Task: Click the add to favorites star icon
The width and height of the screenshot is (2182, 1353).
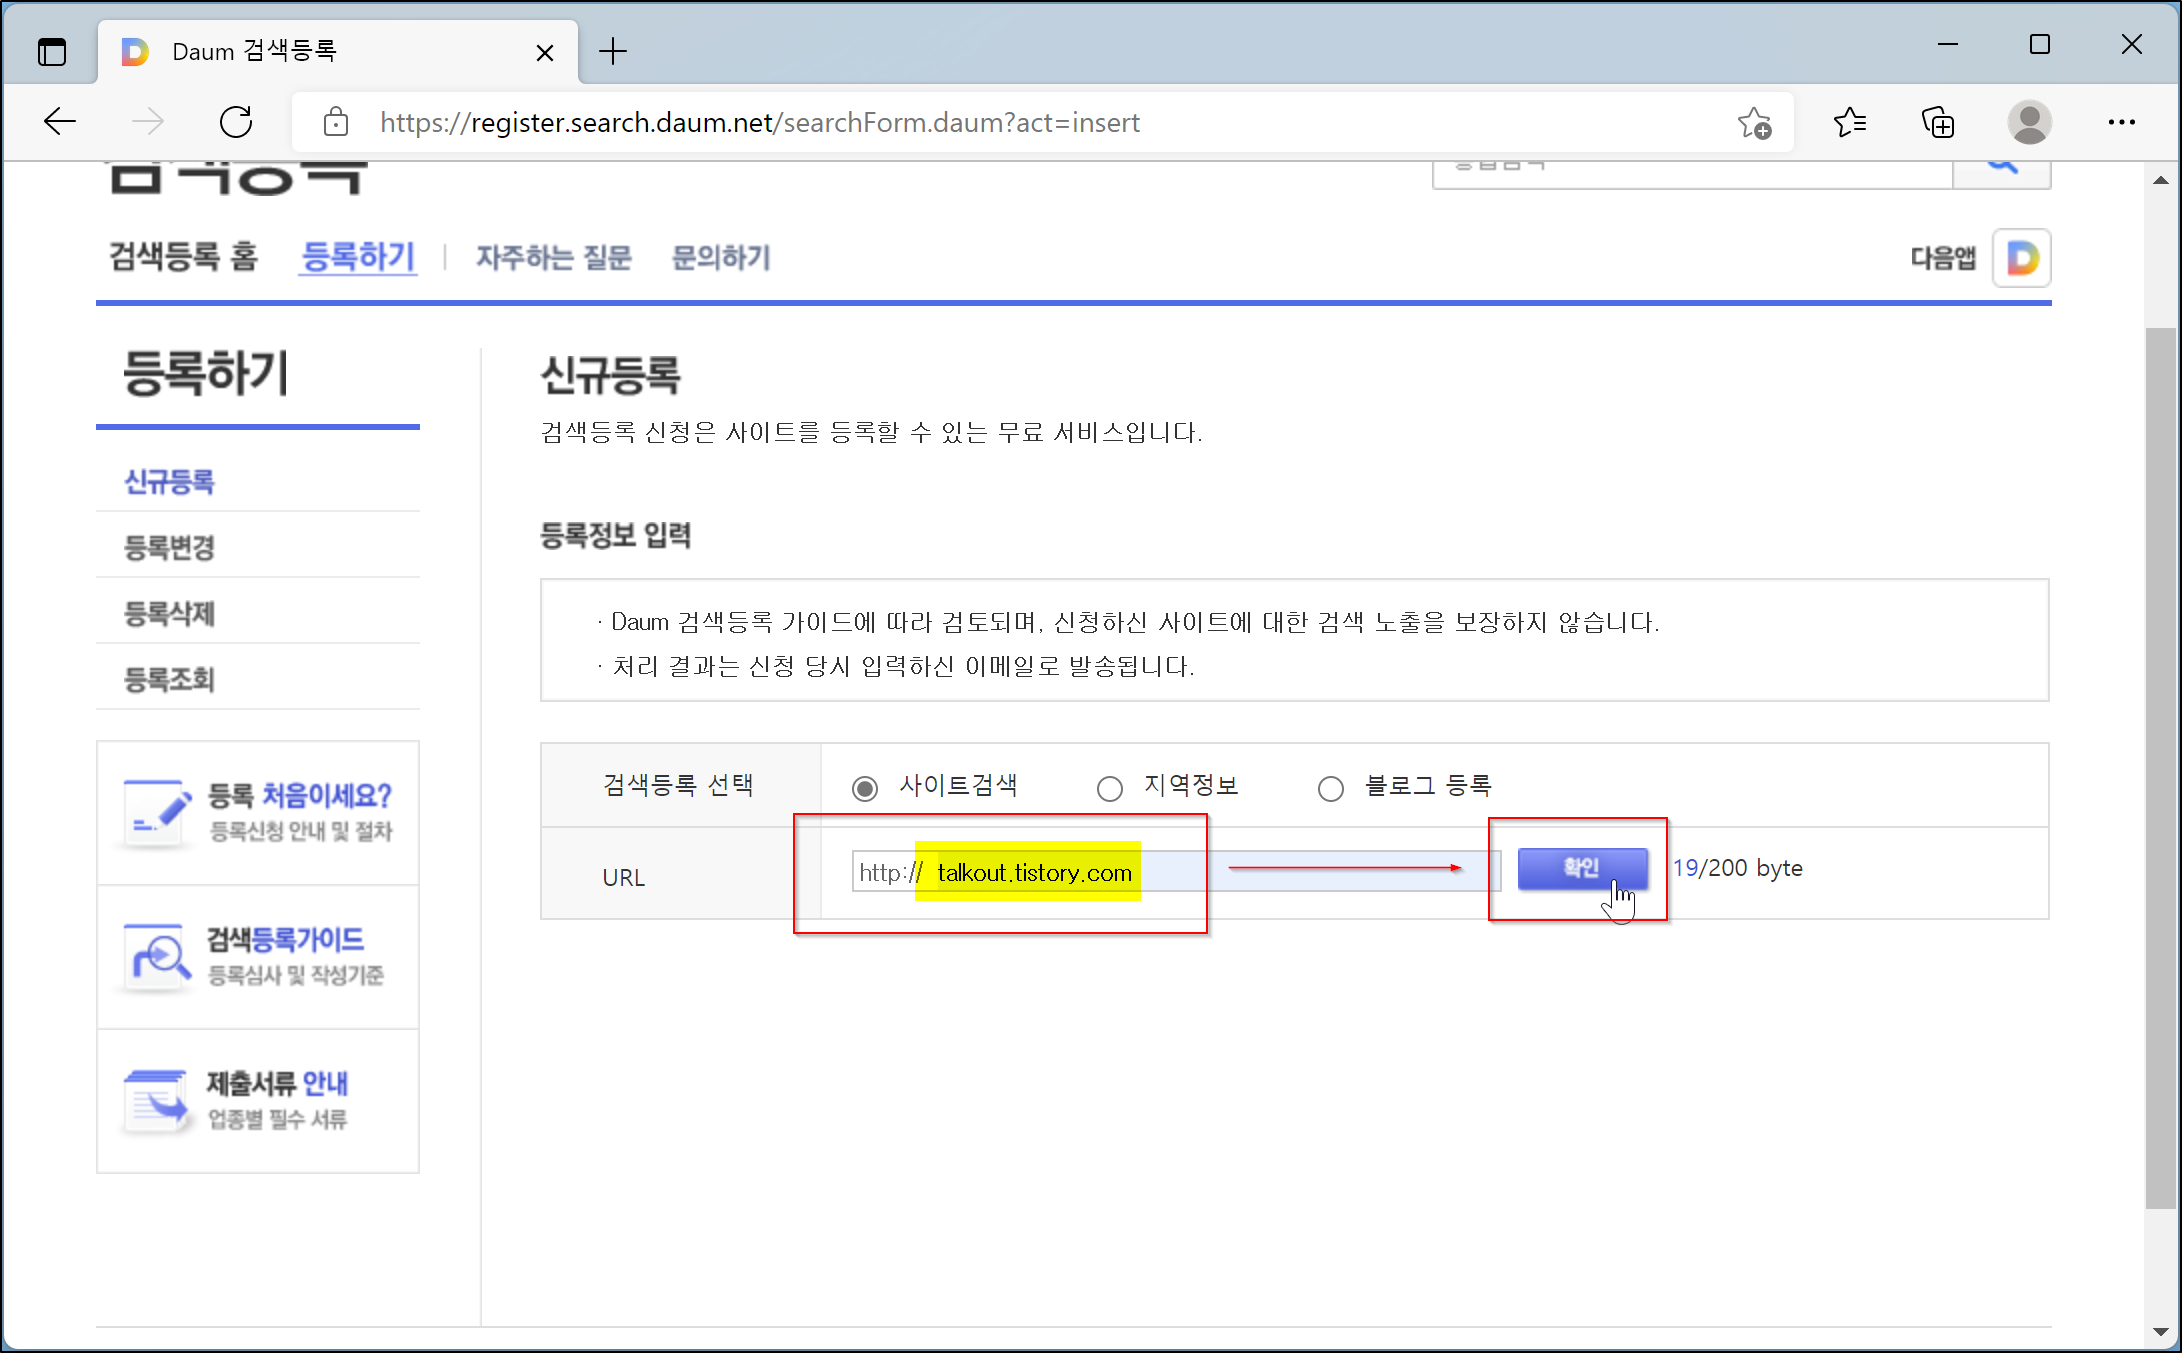Action: click(x=1754, y=122)
